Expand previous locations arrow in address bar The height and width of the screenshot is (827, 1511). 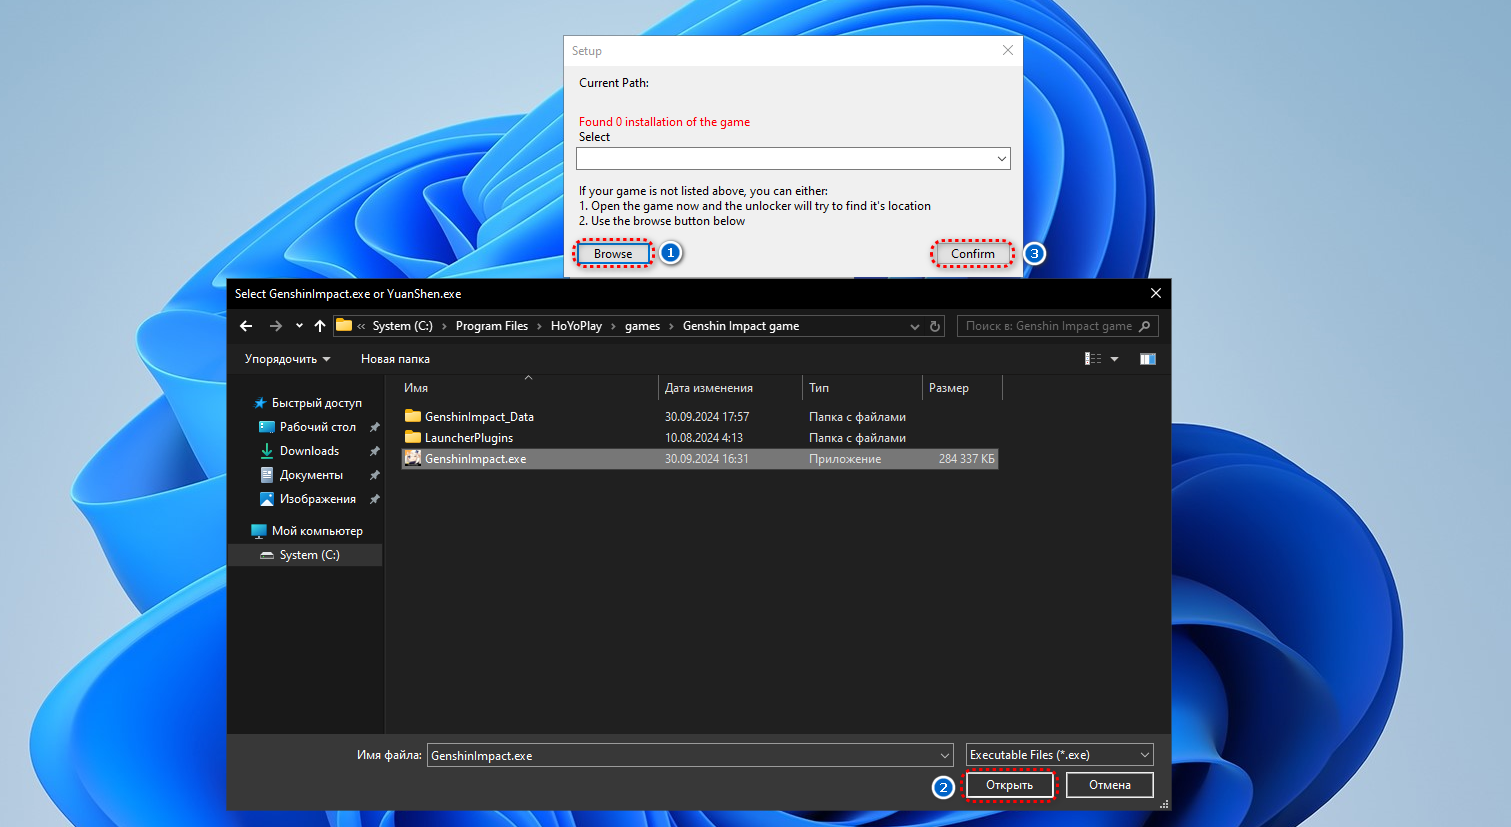pyautogui.click(x=914, y=326)
